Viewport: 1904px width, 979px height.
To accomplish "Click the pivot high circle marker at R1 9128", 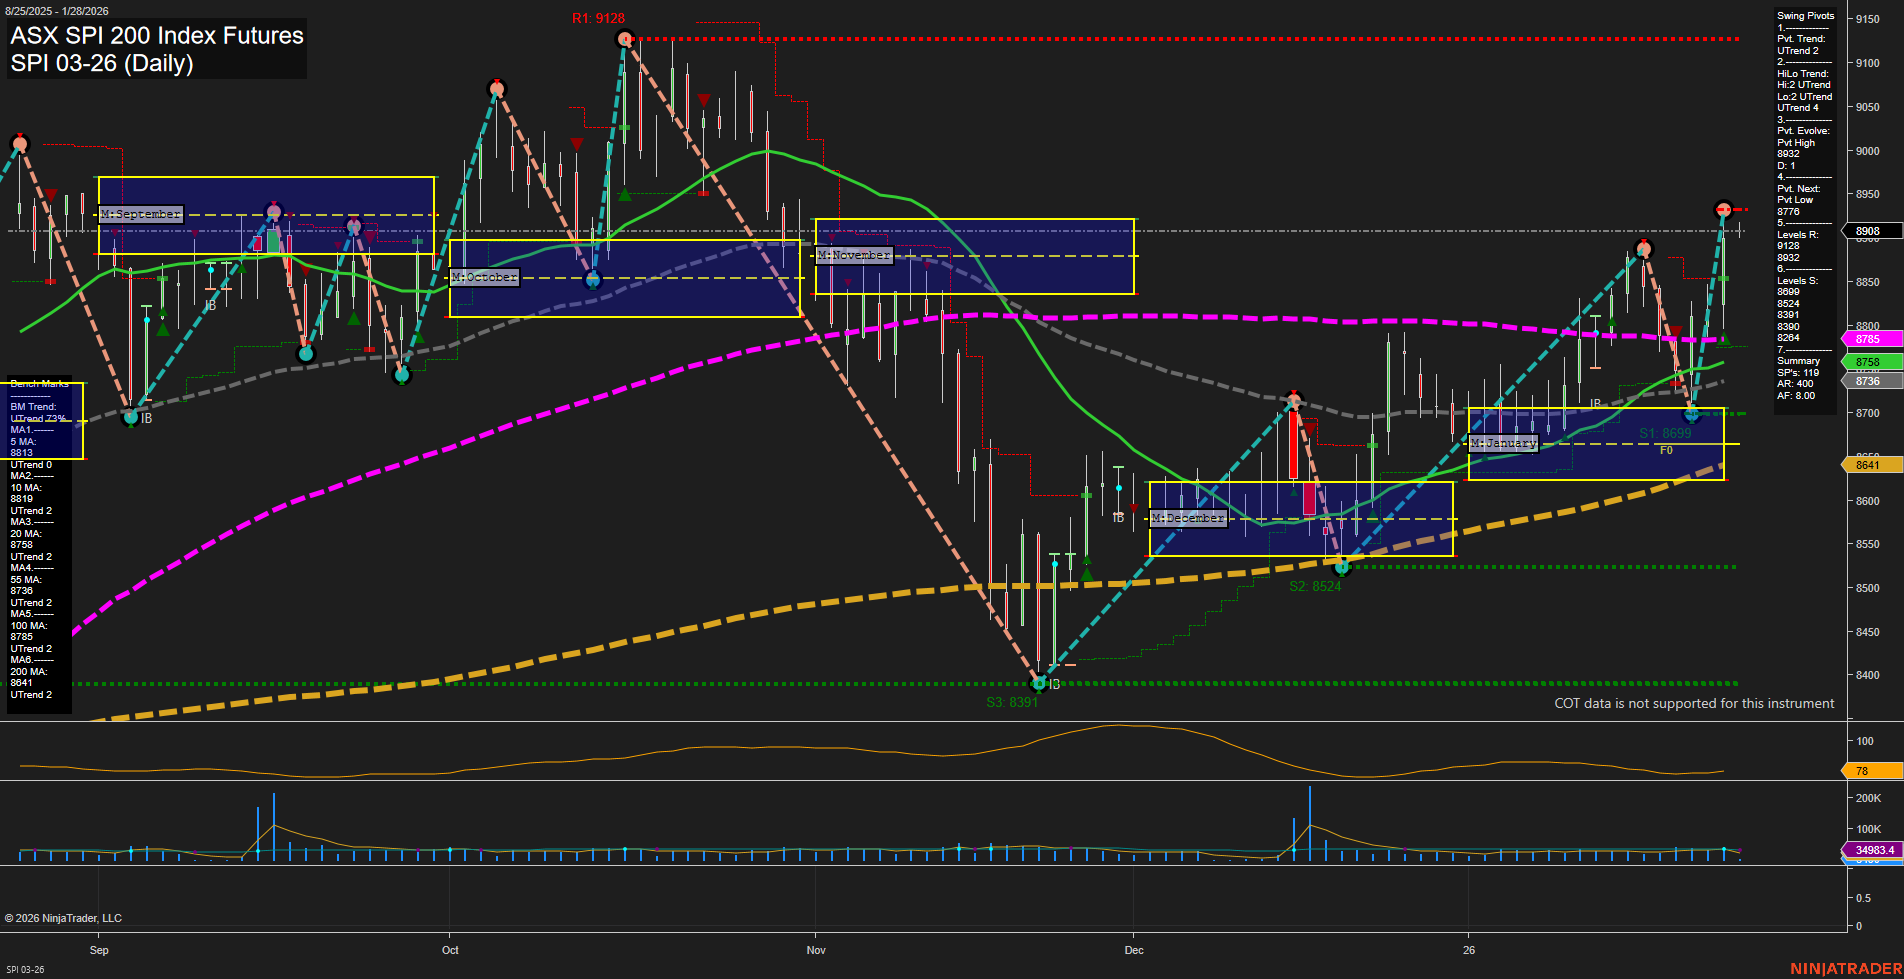I will click(x=623, y=39).
